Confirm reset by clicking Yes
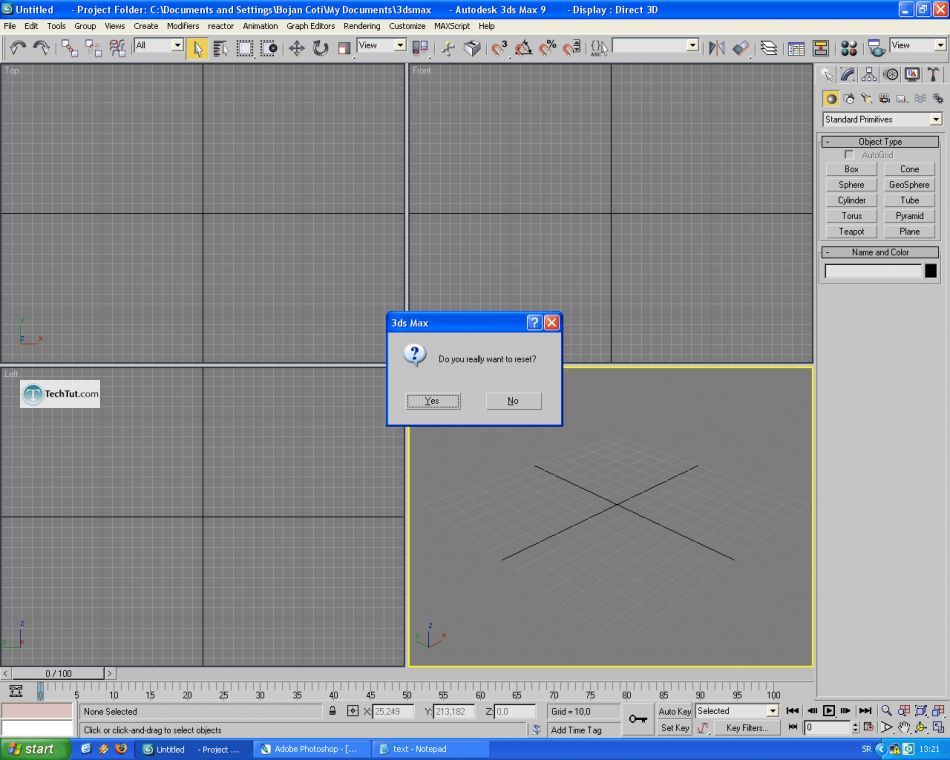Image resolution: width=950 pixels, height=760 pixels. [x=433, y=401]
